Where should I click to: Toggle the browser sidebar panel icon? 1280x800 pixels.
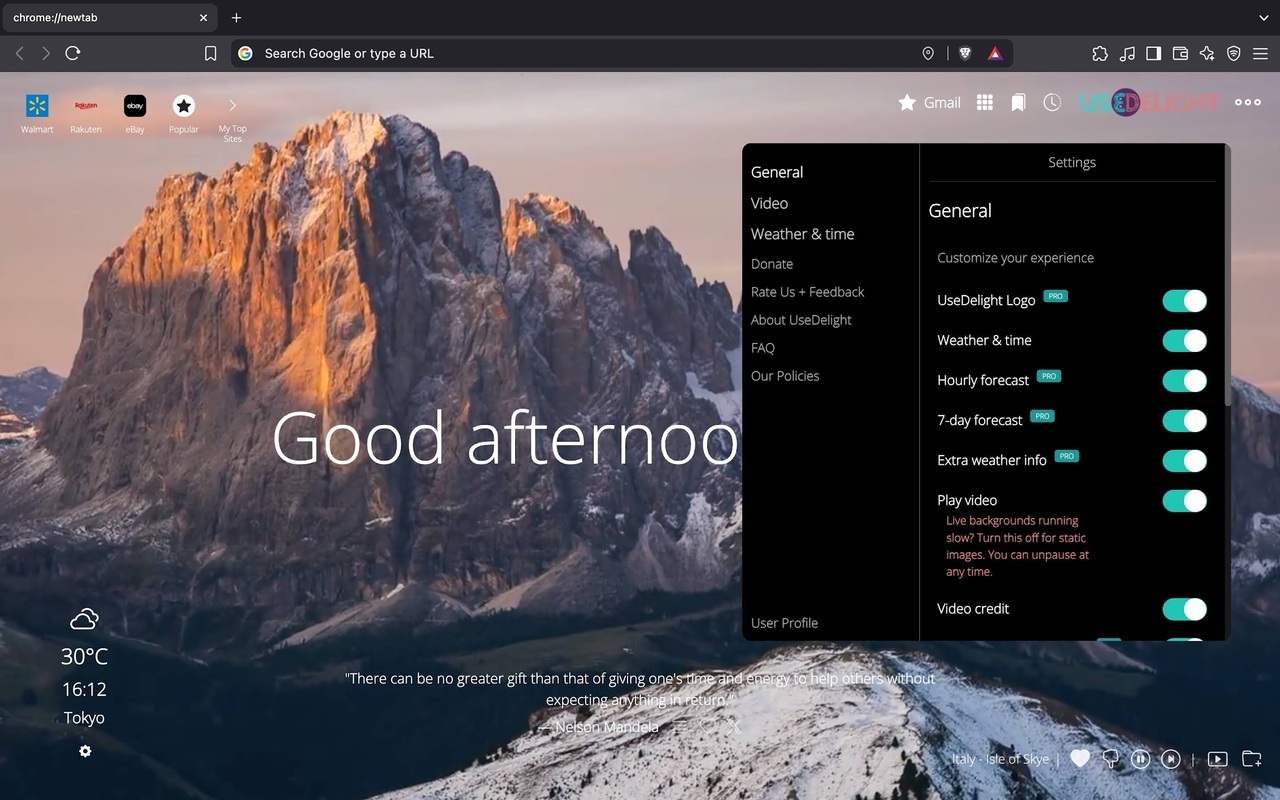click(x=1153, y=53)
